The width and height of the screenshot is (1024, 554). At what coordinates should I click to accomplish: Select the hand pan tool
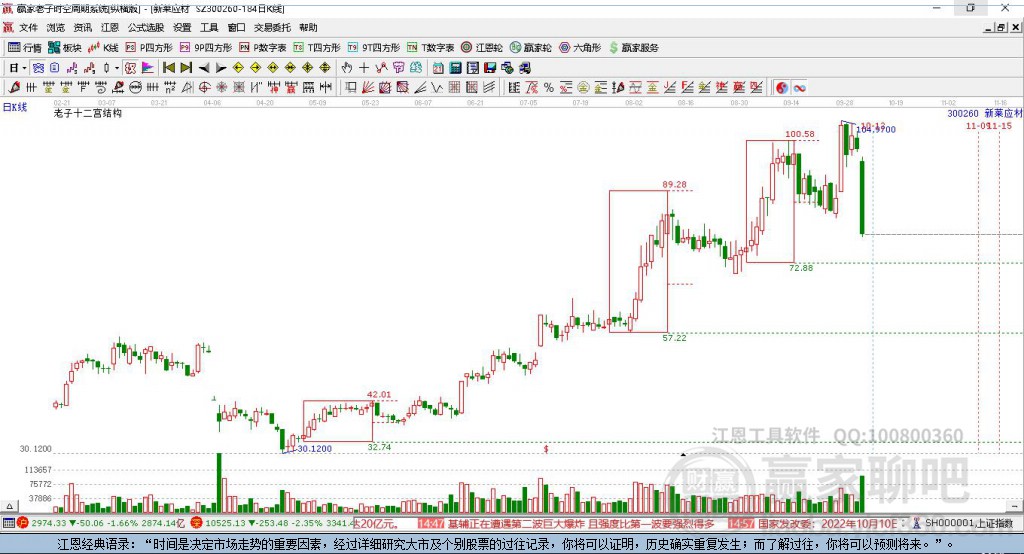tap(347, 68)
